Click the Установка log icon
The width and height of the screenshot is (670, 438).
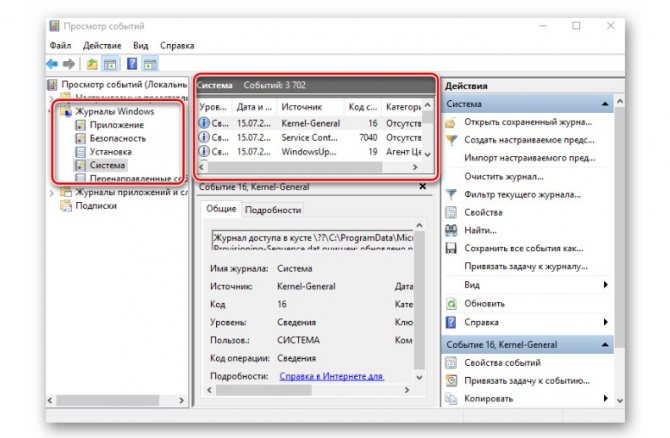click(x=80, y=152)
